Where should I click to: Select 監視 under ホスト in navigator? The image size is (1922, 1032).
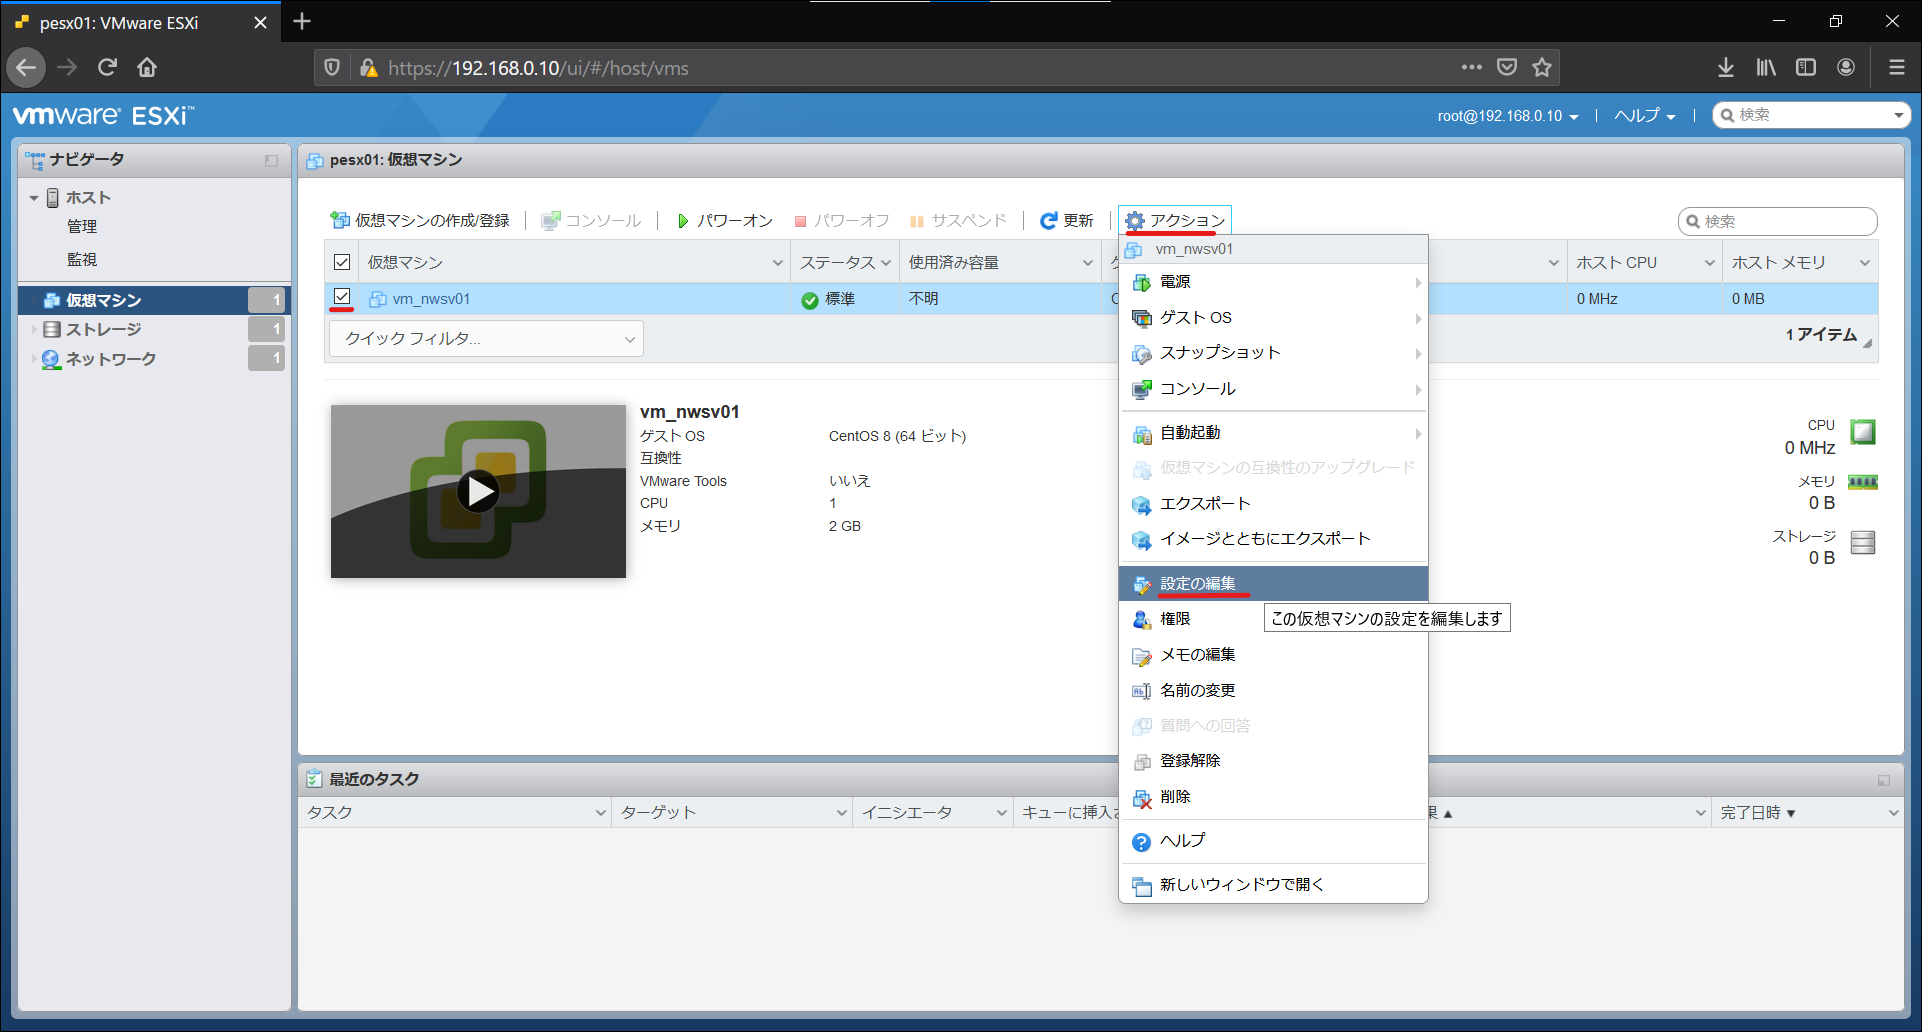pyautogui.click(x=82, y=260)
